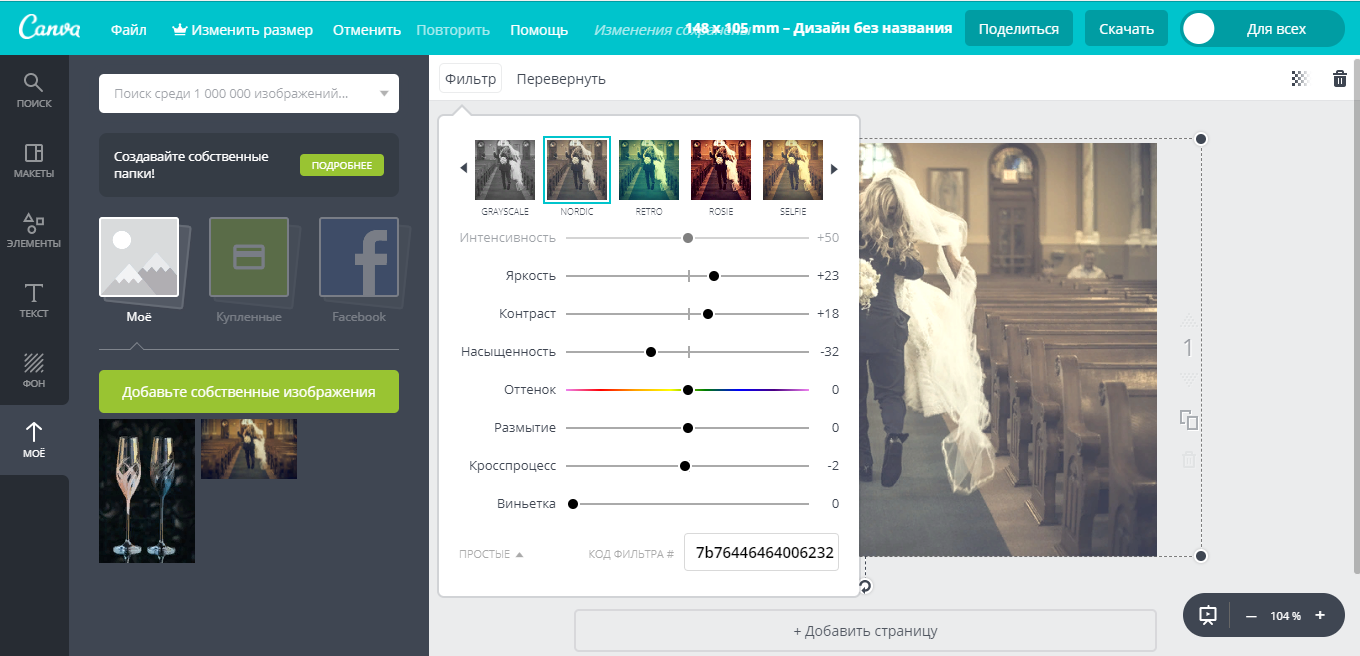Open the Помощь menu
Viewport: 1360px width, 656px height.
point(538,30)
